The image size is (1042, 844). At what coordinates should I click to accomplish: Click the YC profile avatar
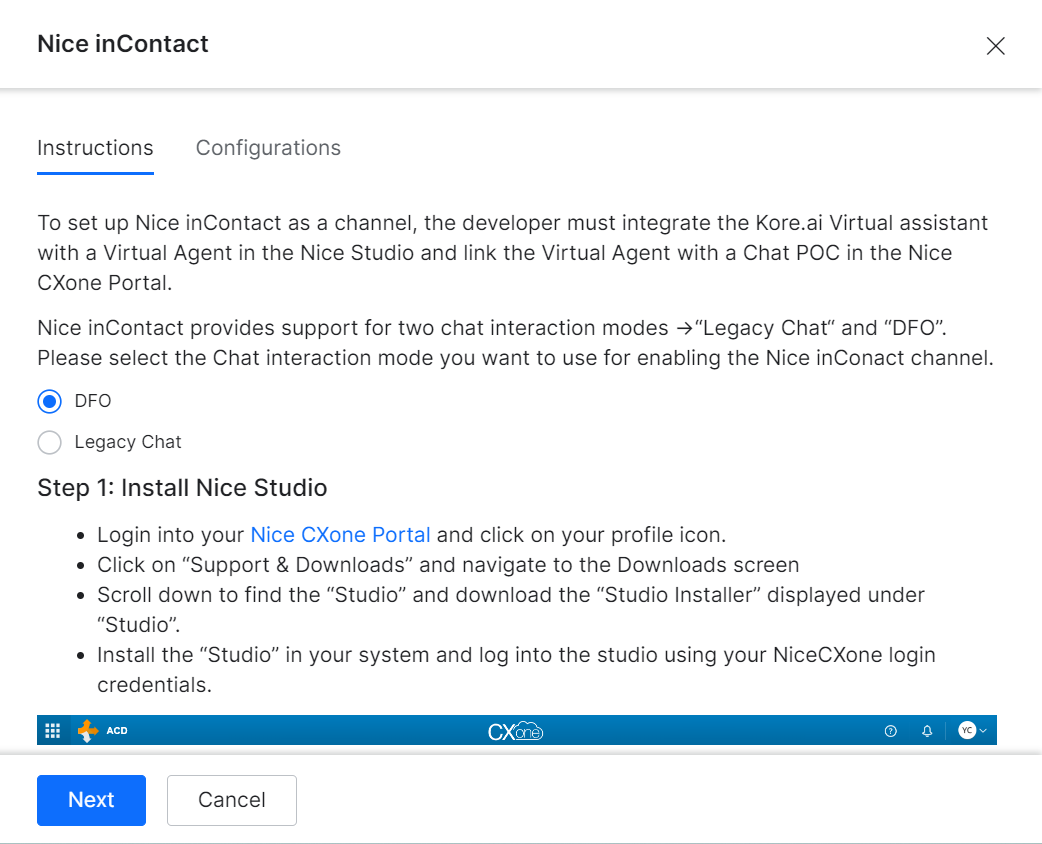pyautogui.click(x=966, y=731)
